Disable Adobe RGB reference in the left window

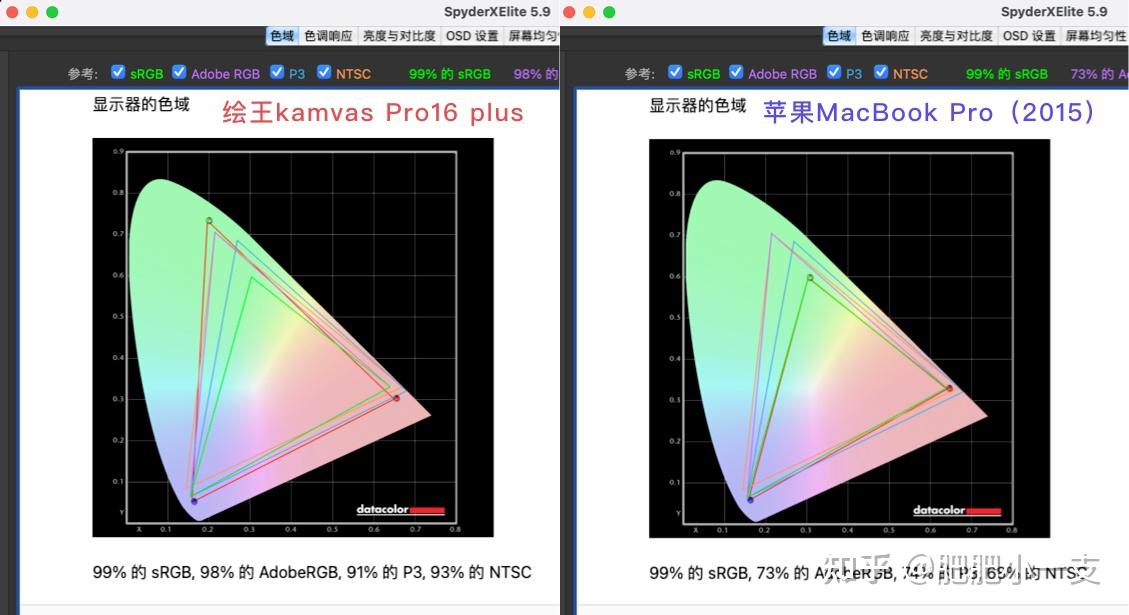[x=179, y=72]
